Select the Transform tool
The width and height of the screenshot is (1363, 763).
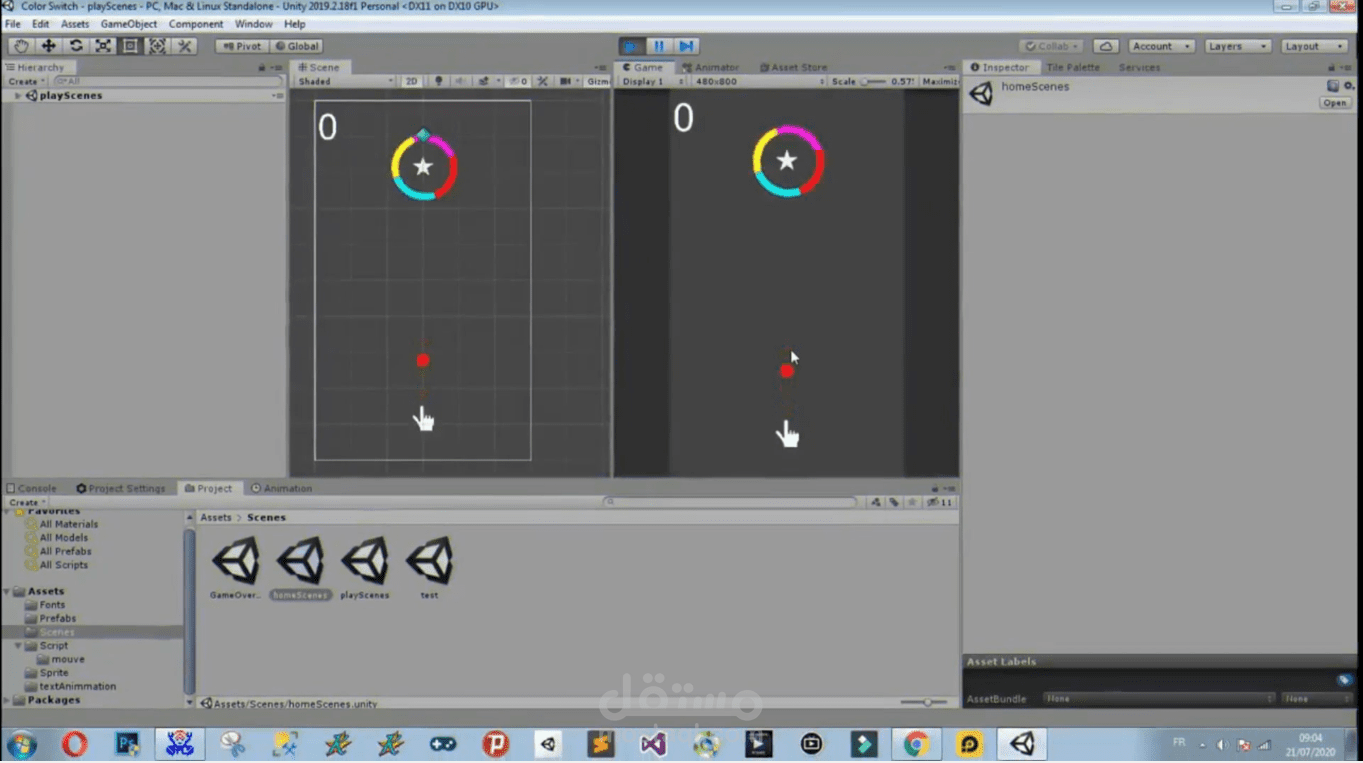(157, 46)
